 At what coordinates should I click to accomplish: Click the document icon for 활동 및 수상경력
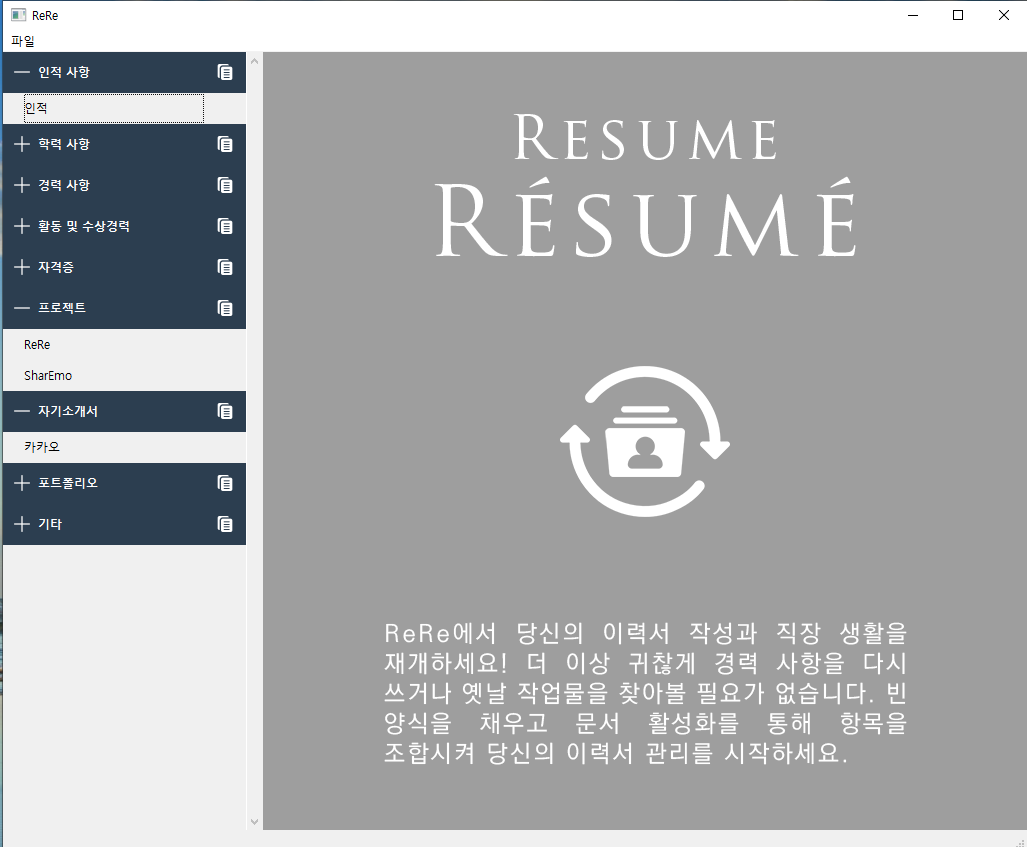point(225,226)
